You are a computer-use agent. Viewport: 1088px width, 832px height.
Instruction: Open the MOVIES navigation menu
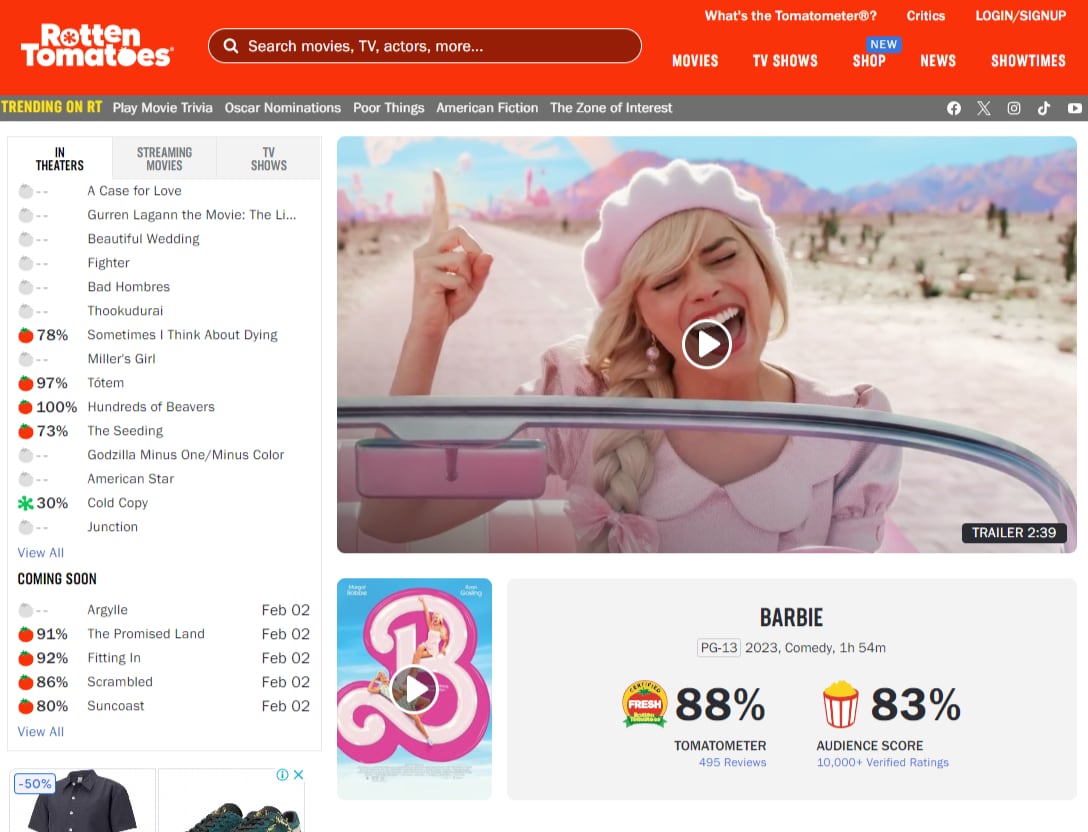[695, 61]
